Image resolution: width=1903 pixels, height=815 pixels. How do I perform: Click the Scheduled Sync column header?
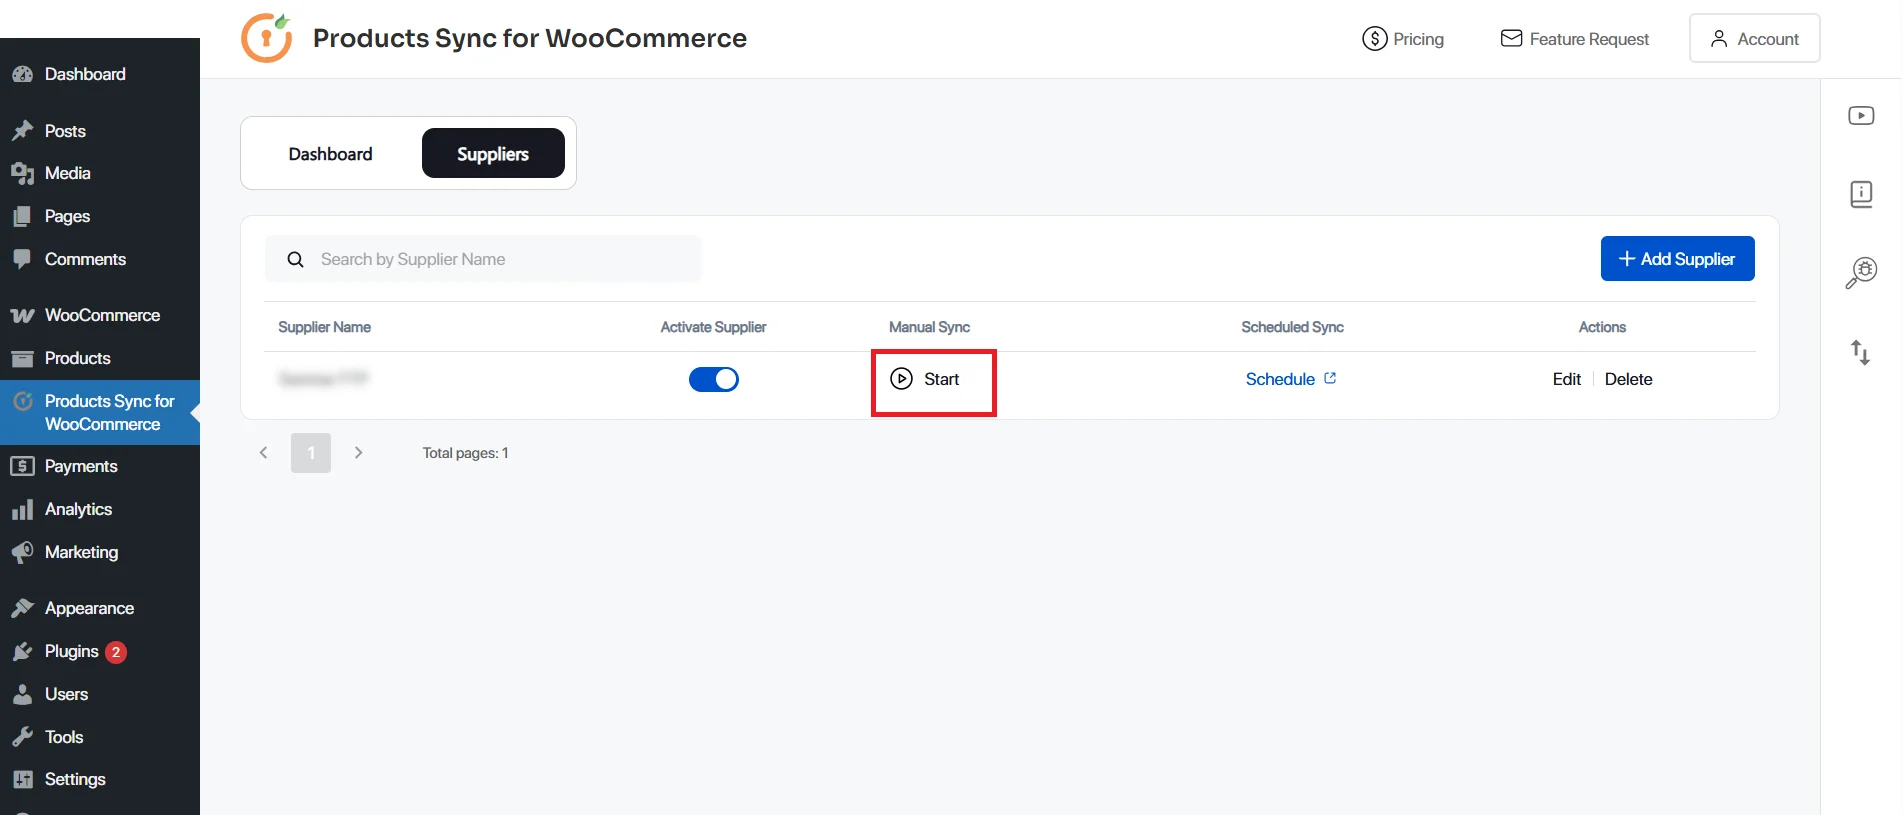point(1292,327)
